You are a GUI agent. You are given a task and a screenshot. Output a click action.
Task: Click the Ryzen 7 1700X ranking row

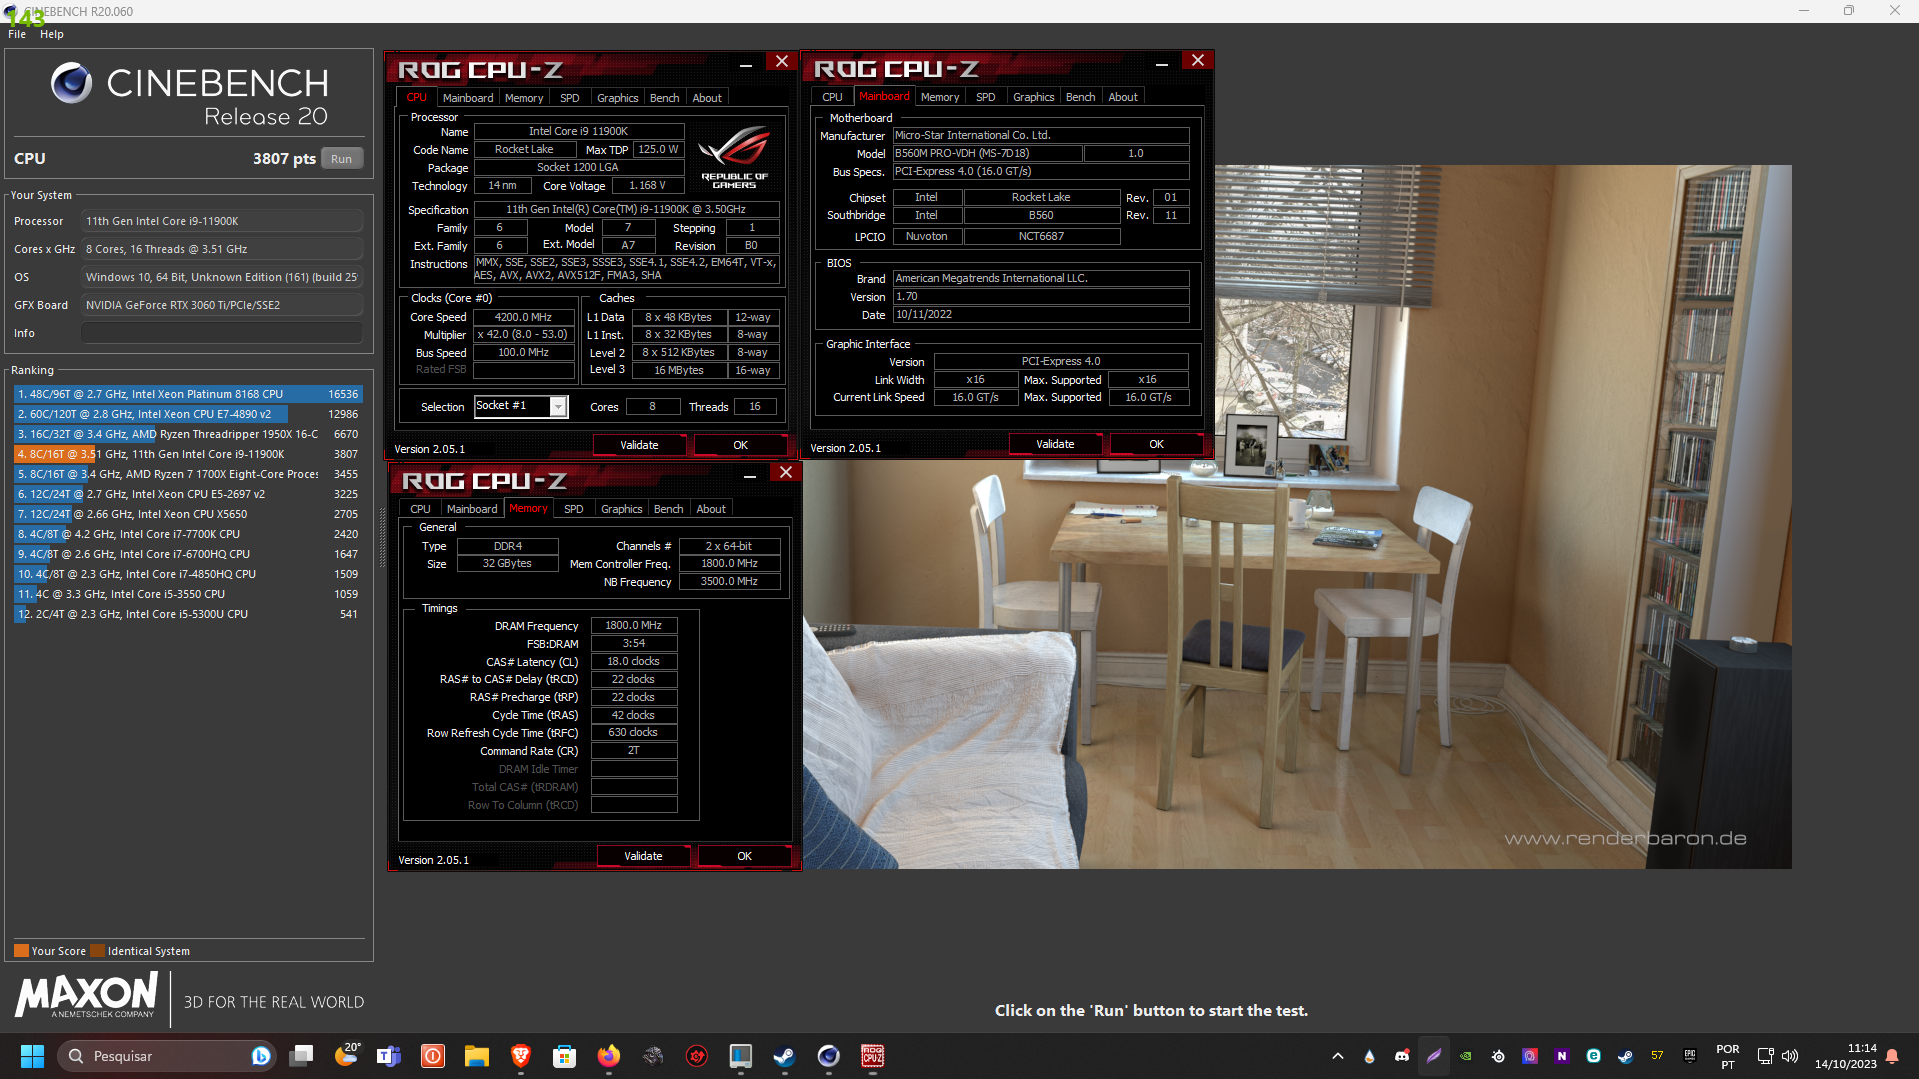(x=188, y=474)
